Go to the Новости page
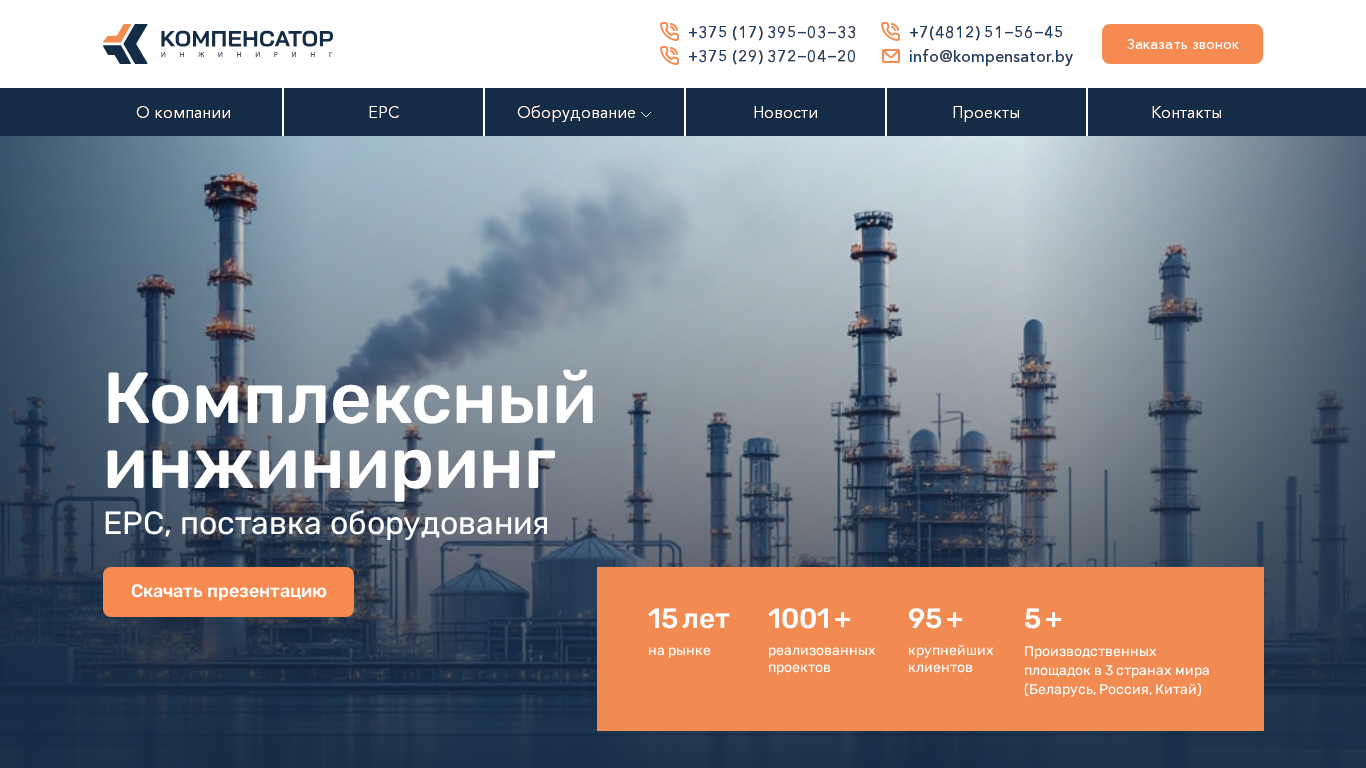Viewport: 1366px width, 768px height. 785,112
